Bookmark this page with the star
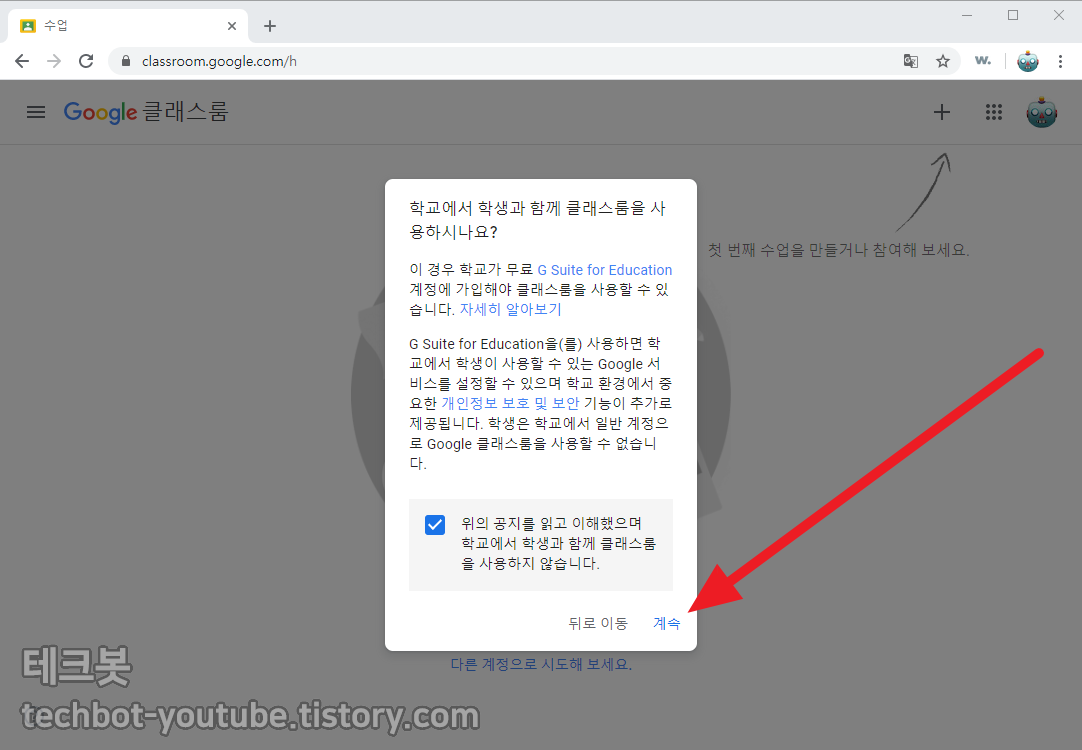Viewport: 1082px width, 750px height. click(x=943, y=61)
